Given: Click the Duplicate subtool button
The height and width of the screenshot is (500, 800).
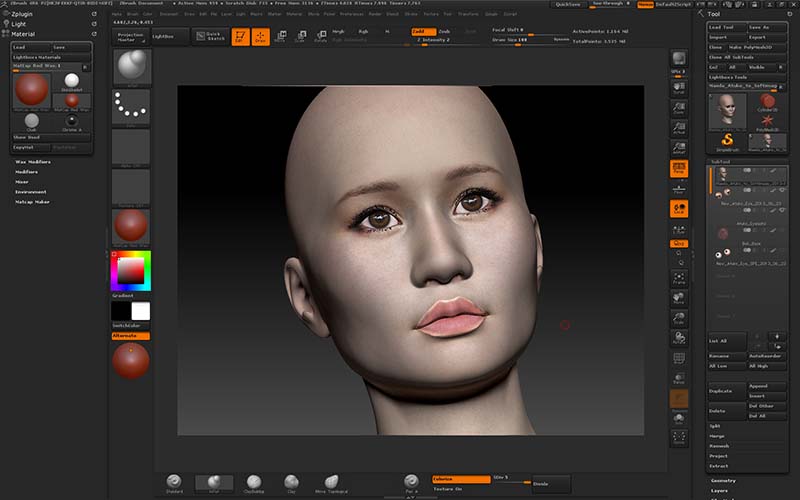Looking at the screenshot, I should pyautogui.click(x=727, y=391).
